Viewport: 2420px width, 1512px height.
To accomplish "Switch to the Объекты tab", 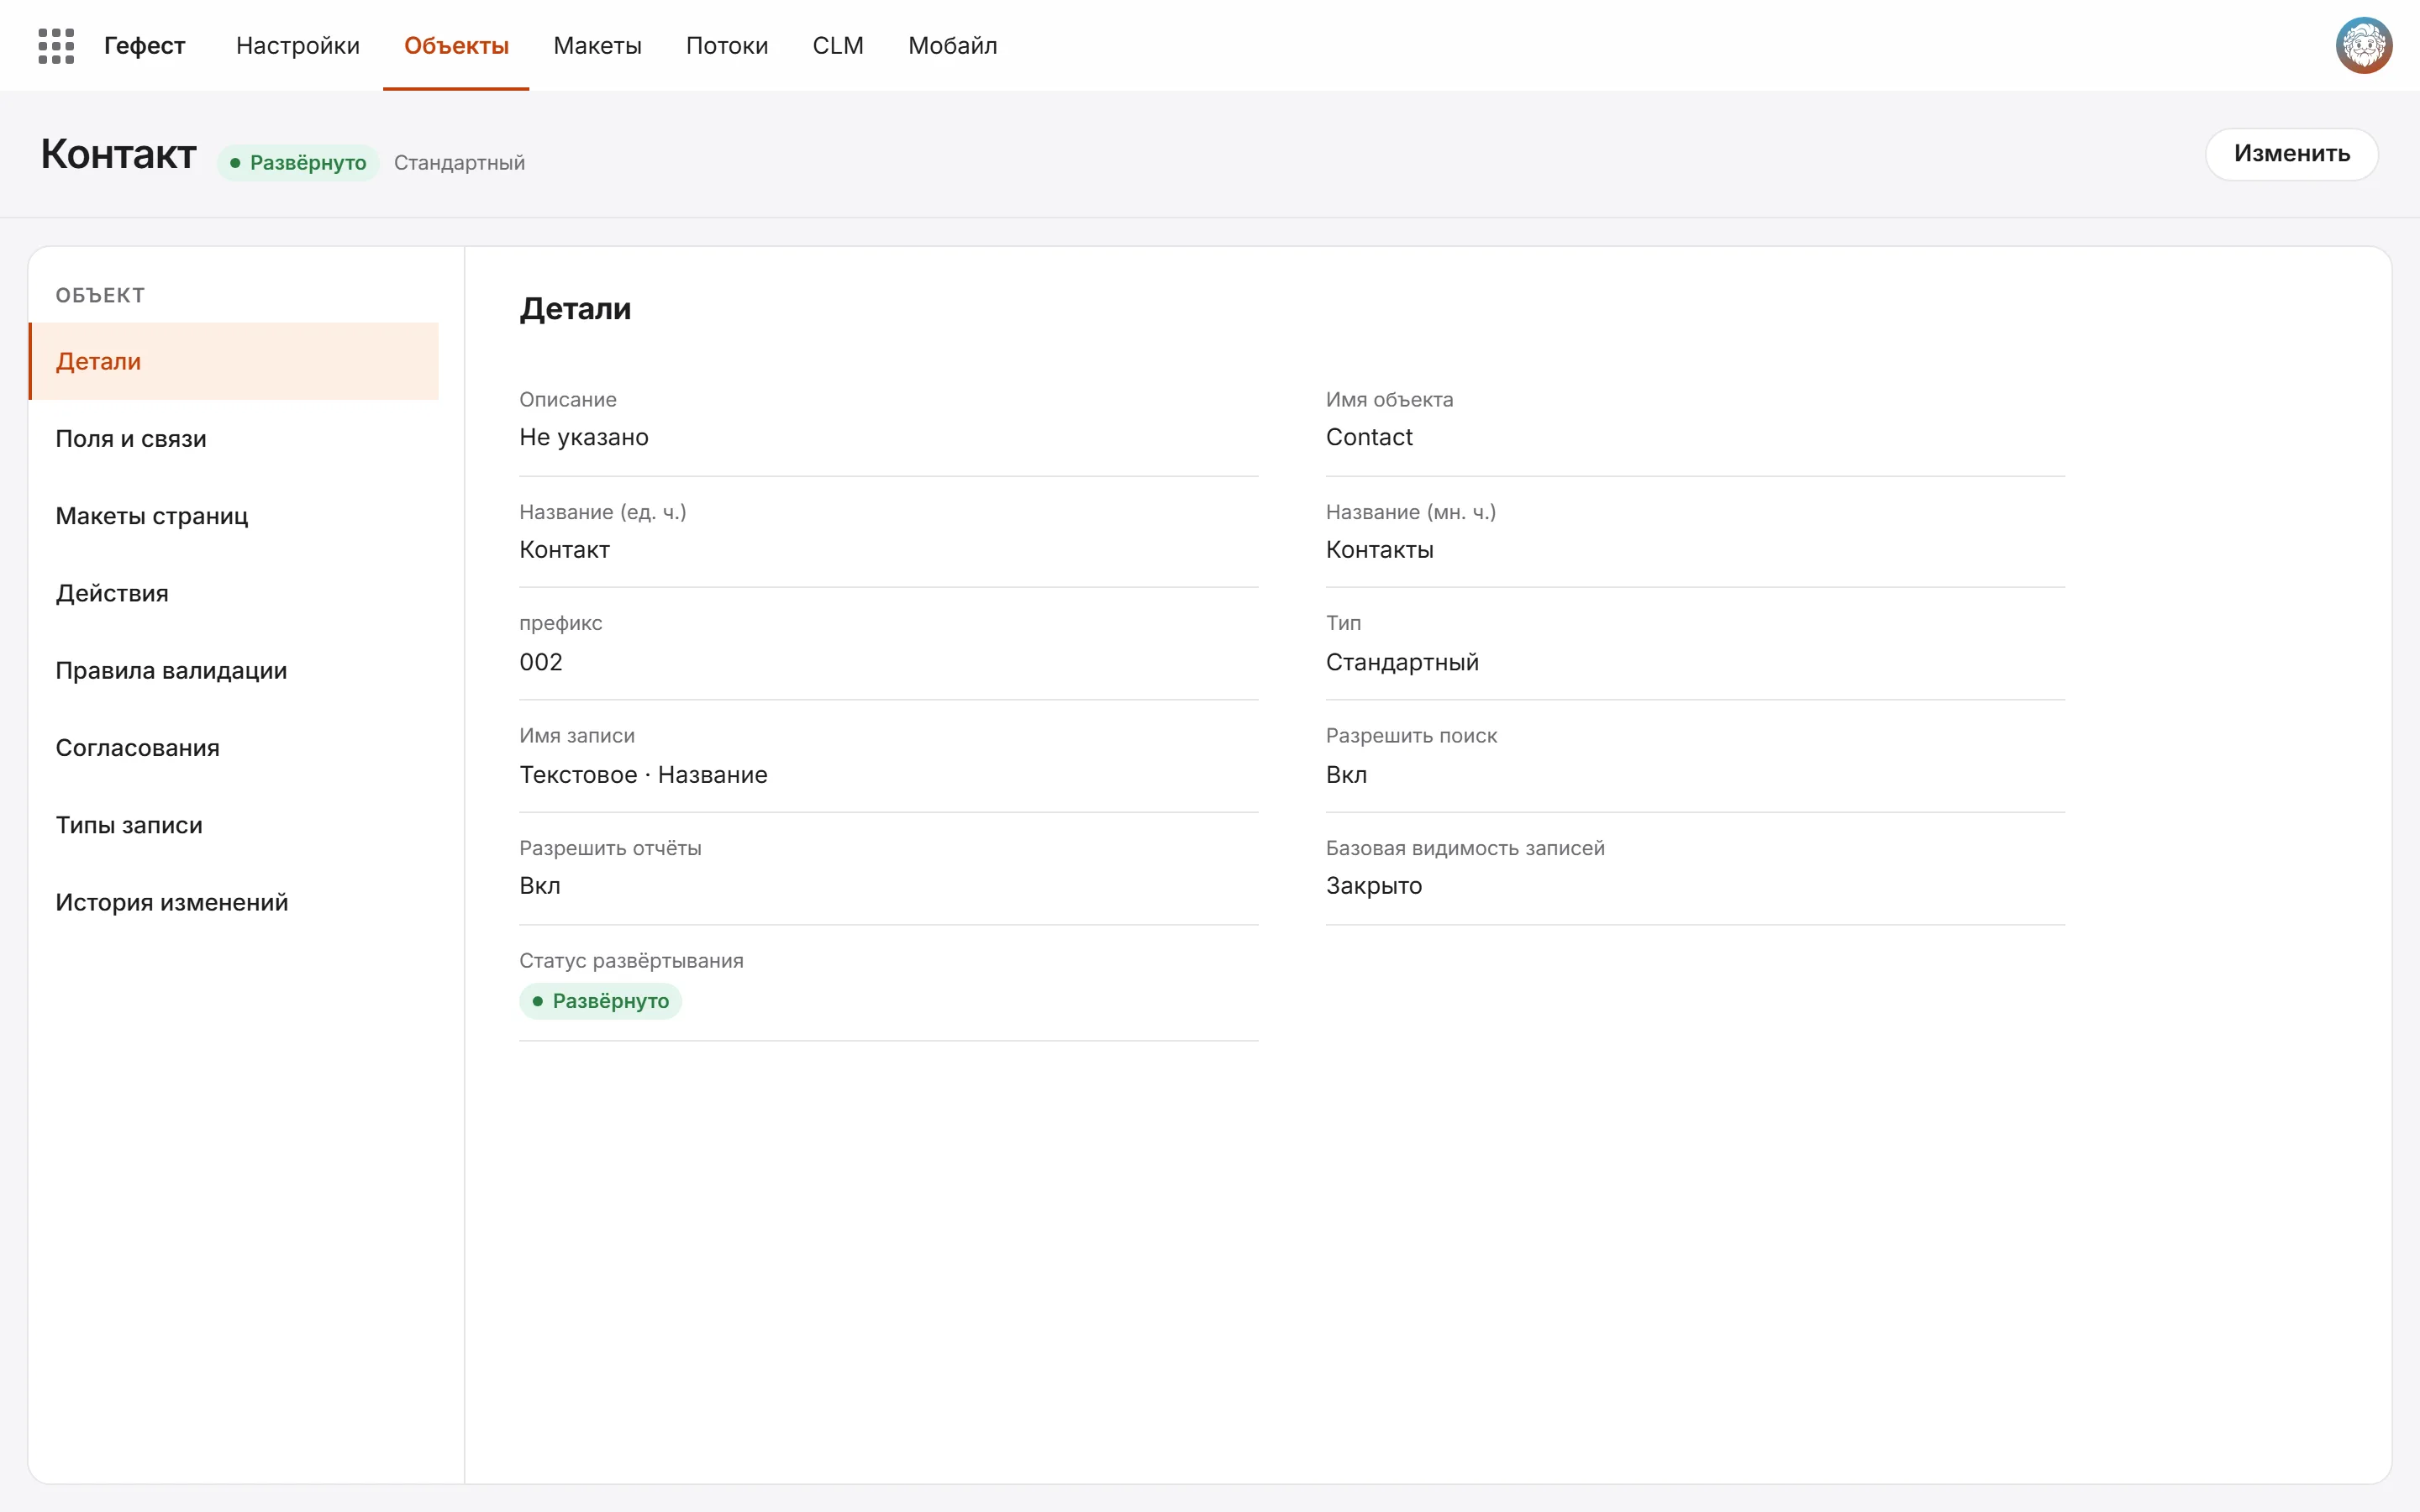I will point(456,46).
